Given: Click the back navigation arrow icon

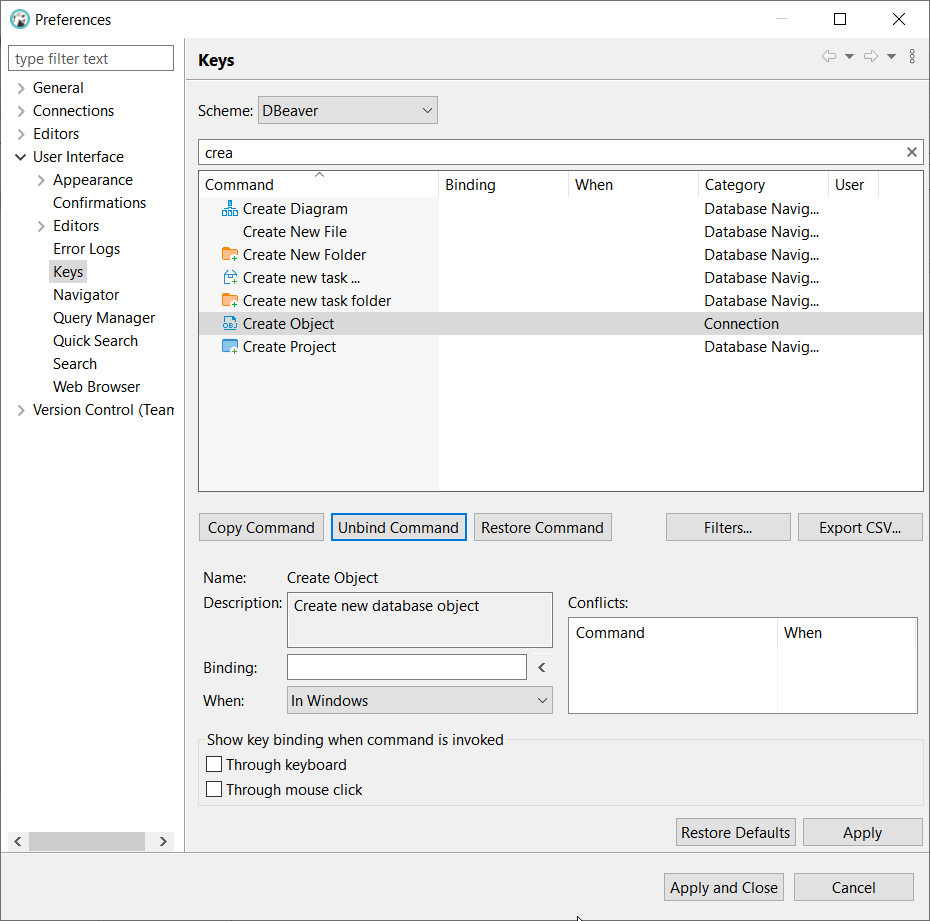Looking at the screenshot, I should [829, 56].
